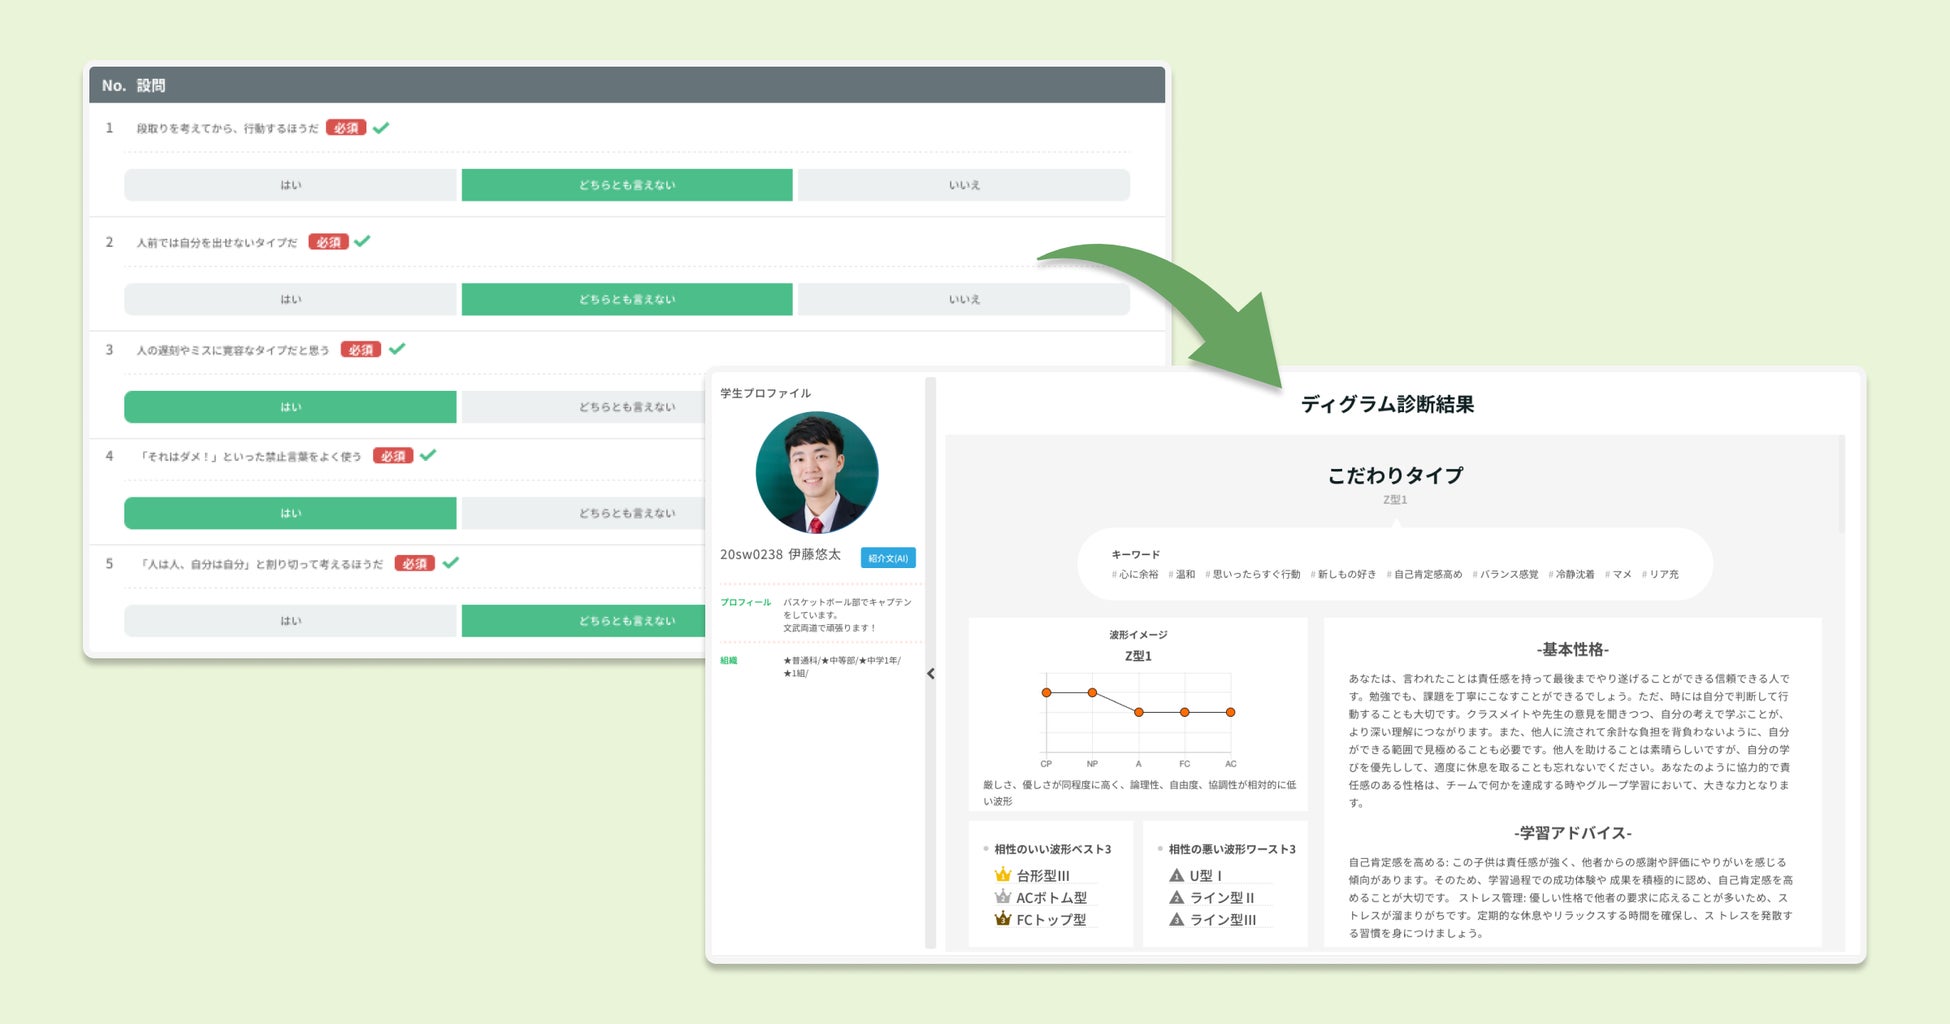The image size is (1950, 1024).
Task: Click the U型 I waveform name
Action: coord(1206,876)
